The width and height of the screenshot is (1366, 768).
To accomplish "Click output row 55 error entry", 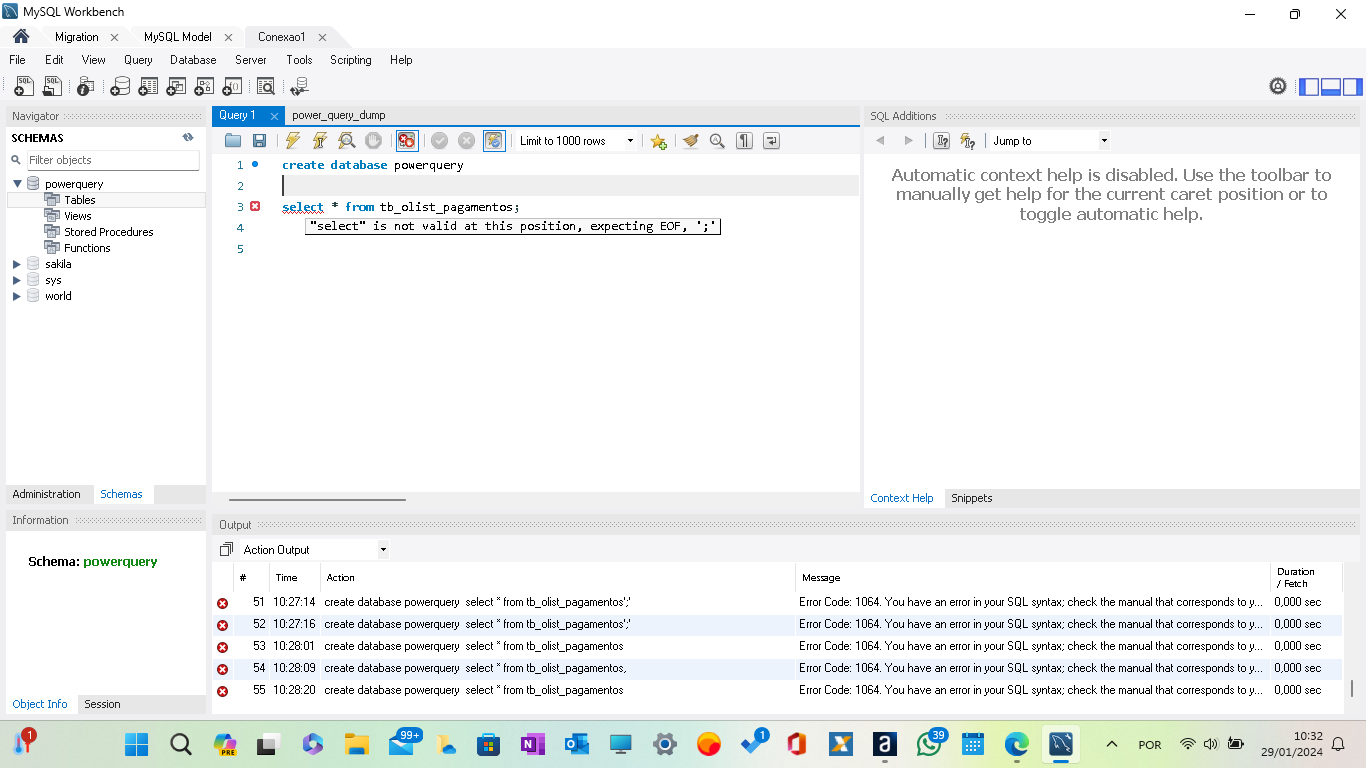I will (x=777, y=690).
